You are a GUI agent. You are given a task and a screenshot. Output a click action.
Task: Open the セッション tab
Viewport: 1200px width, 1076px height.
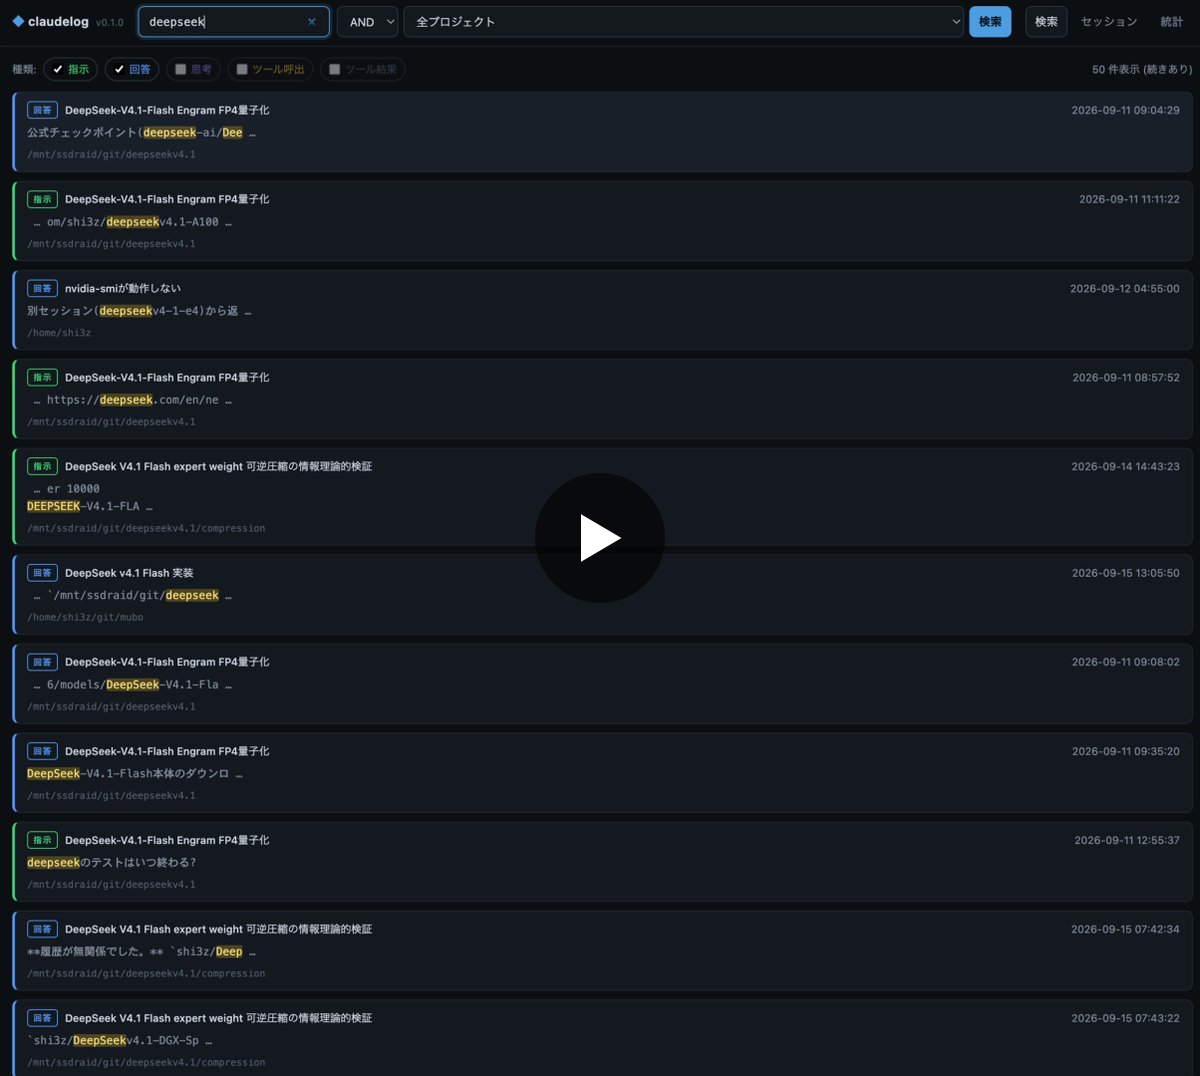tap(1109, 22)
